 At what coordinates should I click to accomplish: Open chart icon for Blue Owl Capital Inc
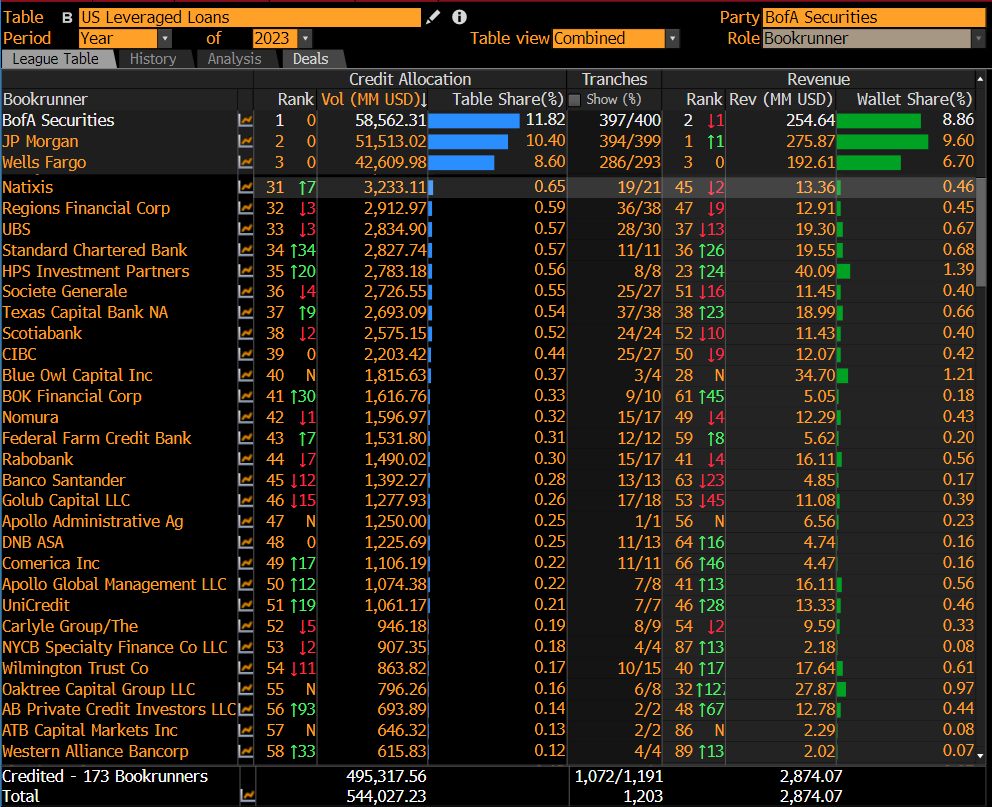tap(245, 375)
